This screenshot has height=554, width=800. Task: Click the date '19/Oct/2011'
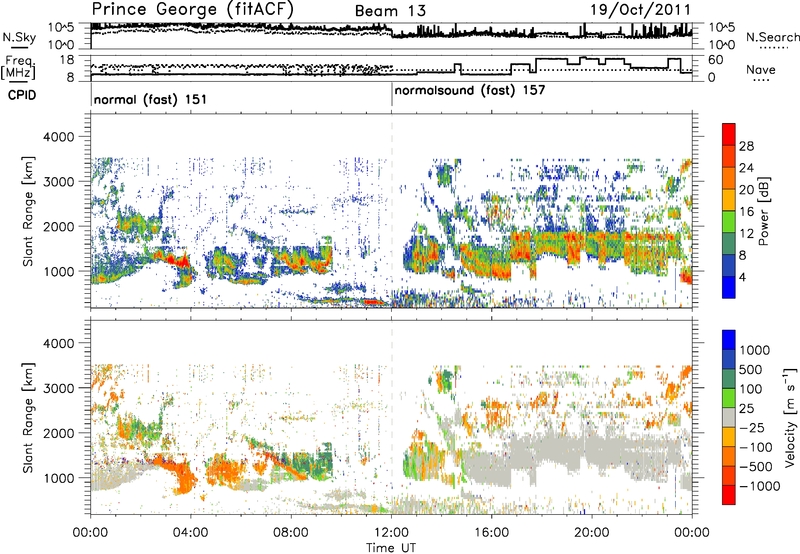(x=640, y=10)
